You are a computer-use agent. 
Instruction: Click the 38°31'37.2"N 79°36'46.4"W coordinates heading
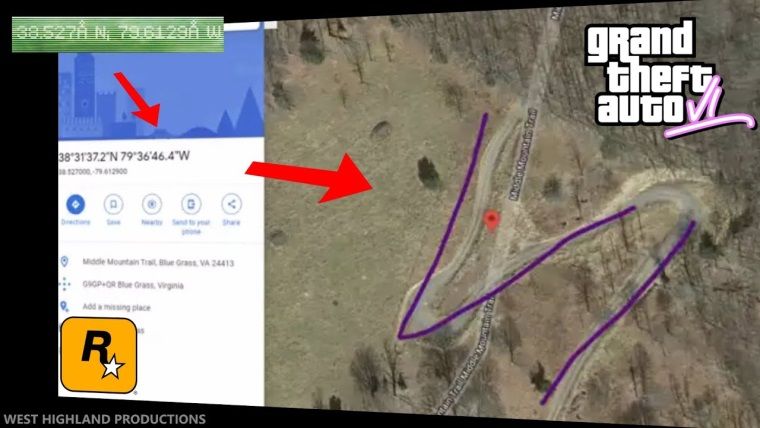pyautogui.click(x=124, y=157)
